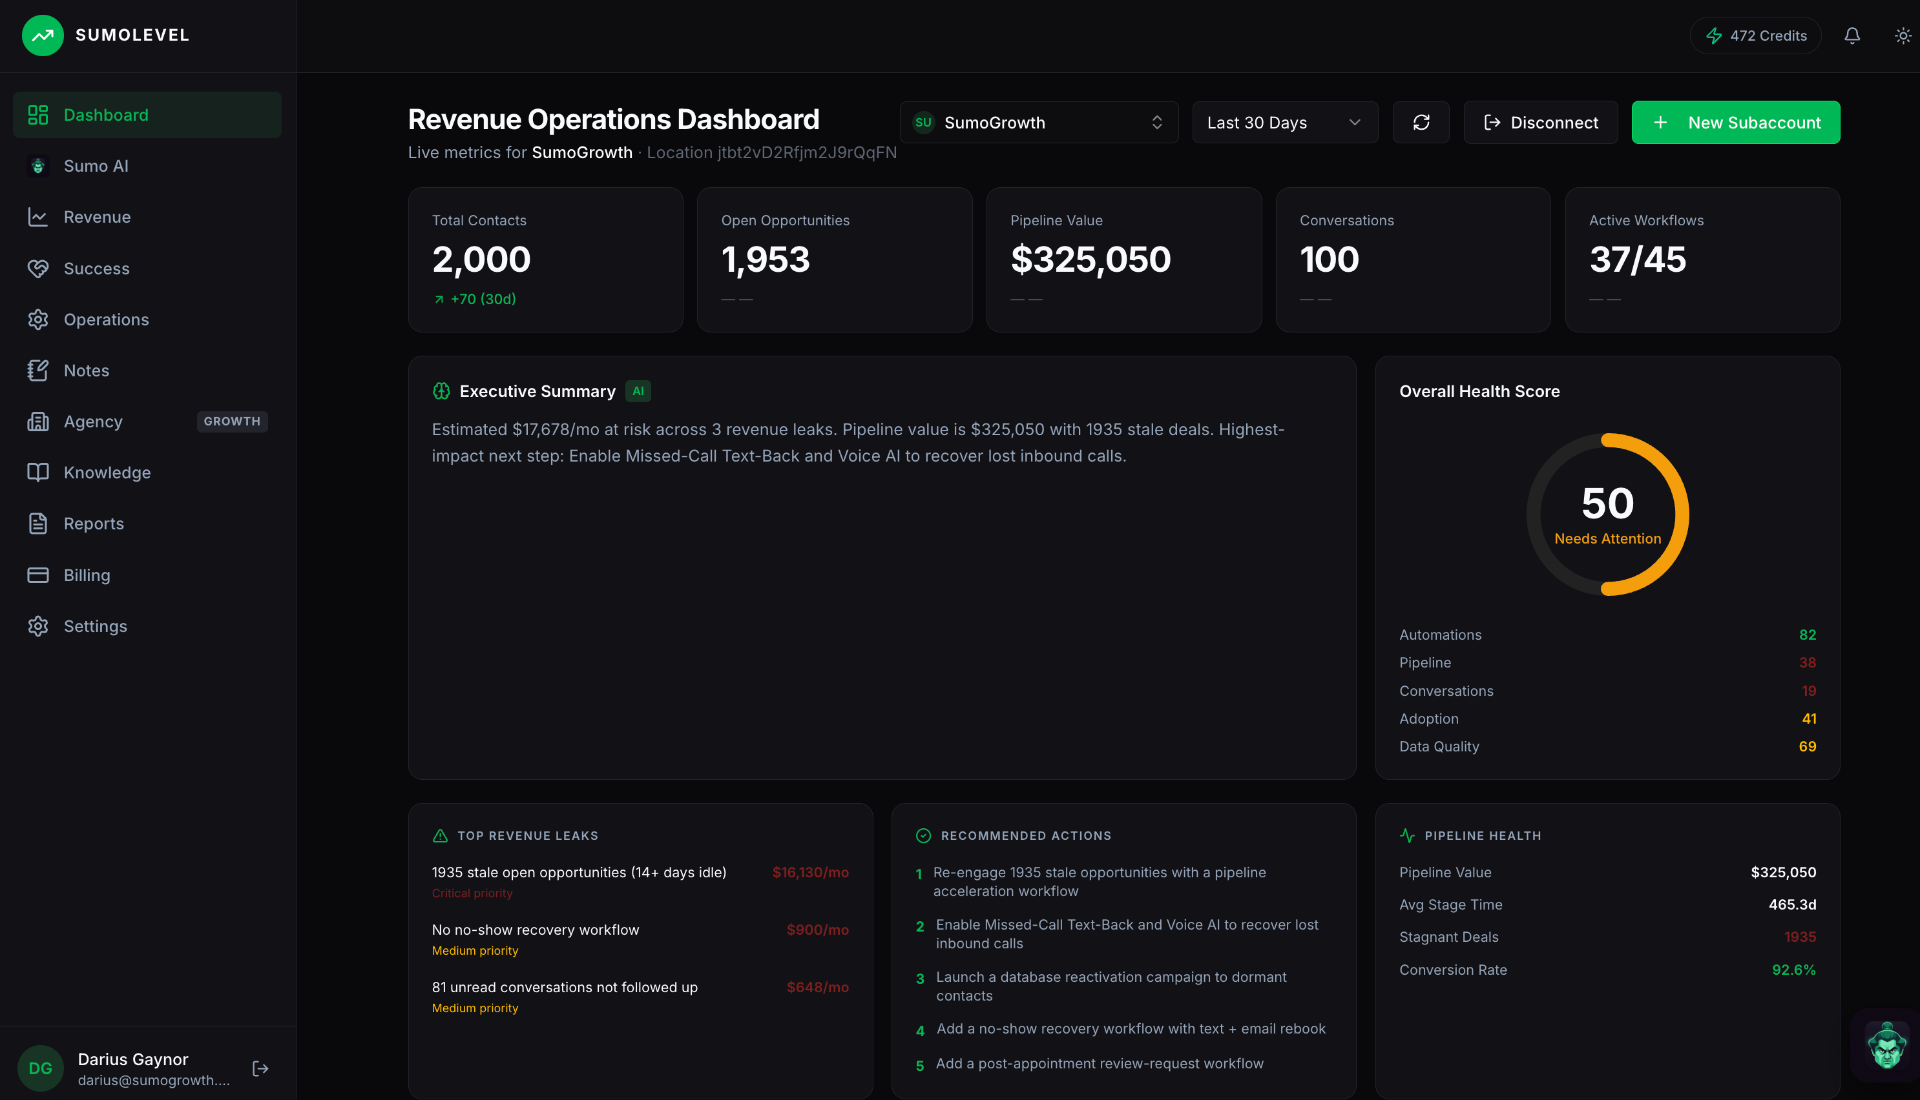Click the Knowledge book icon
Viewport: 1920px width, 1100px height.
point(38,472)
